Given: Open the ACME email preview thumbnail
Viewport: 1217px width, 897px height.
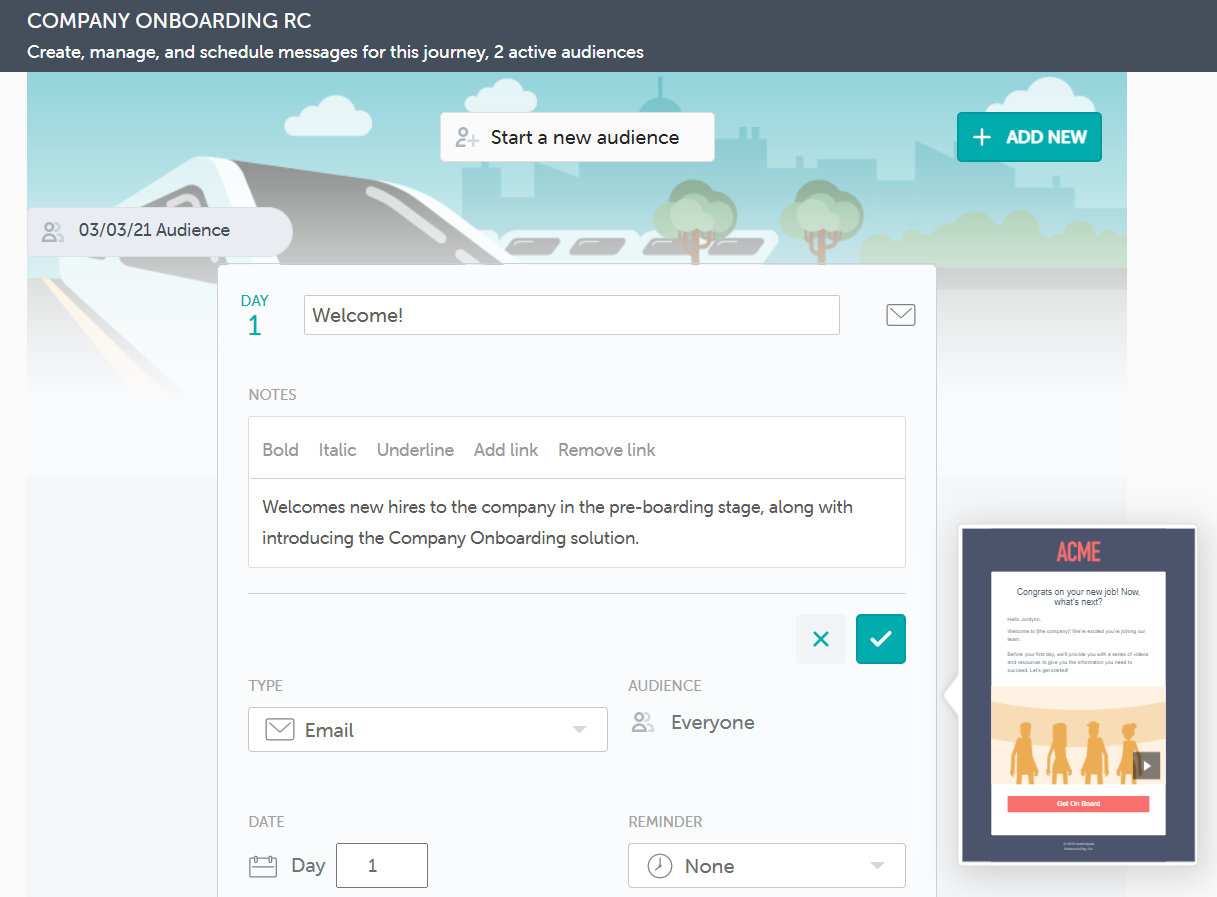Looking at the screenshot, I should pyautogui.click(x=1078, y=694).
